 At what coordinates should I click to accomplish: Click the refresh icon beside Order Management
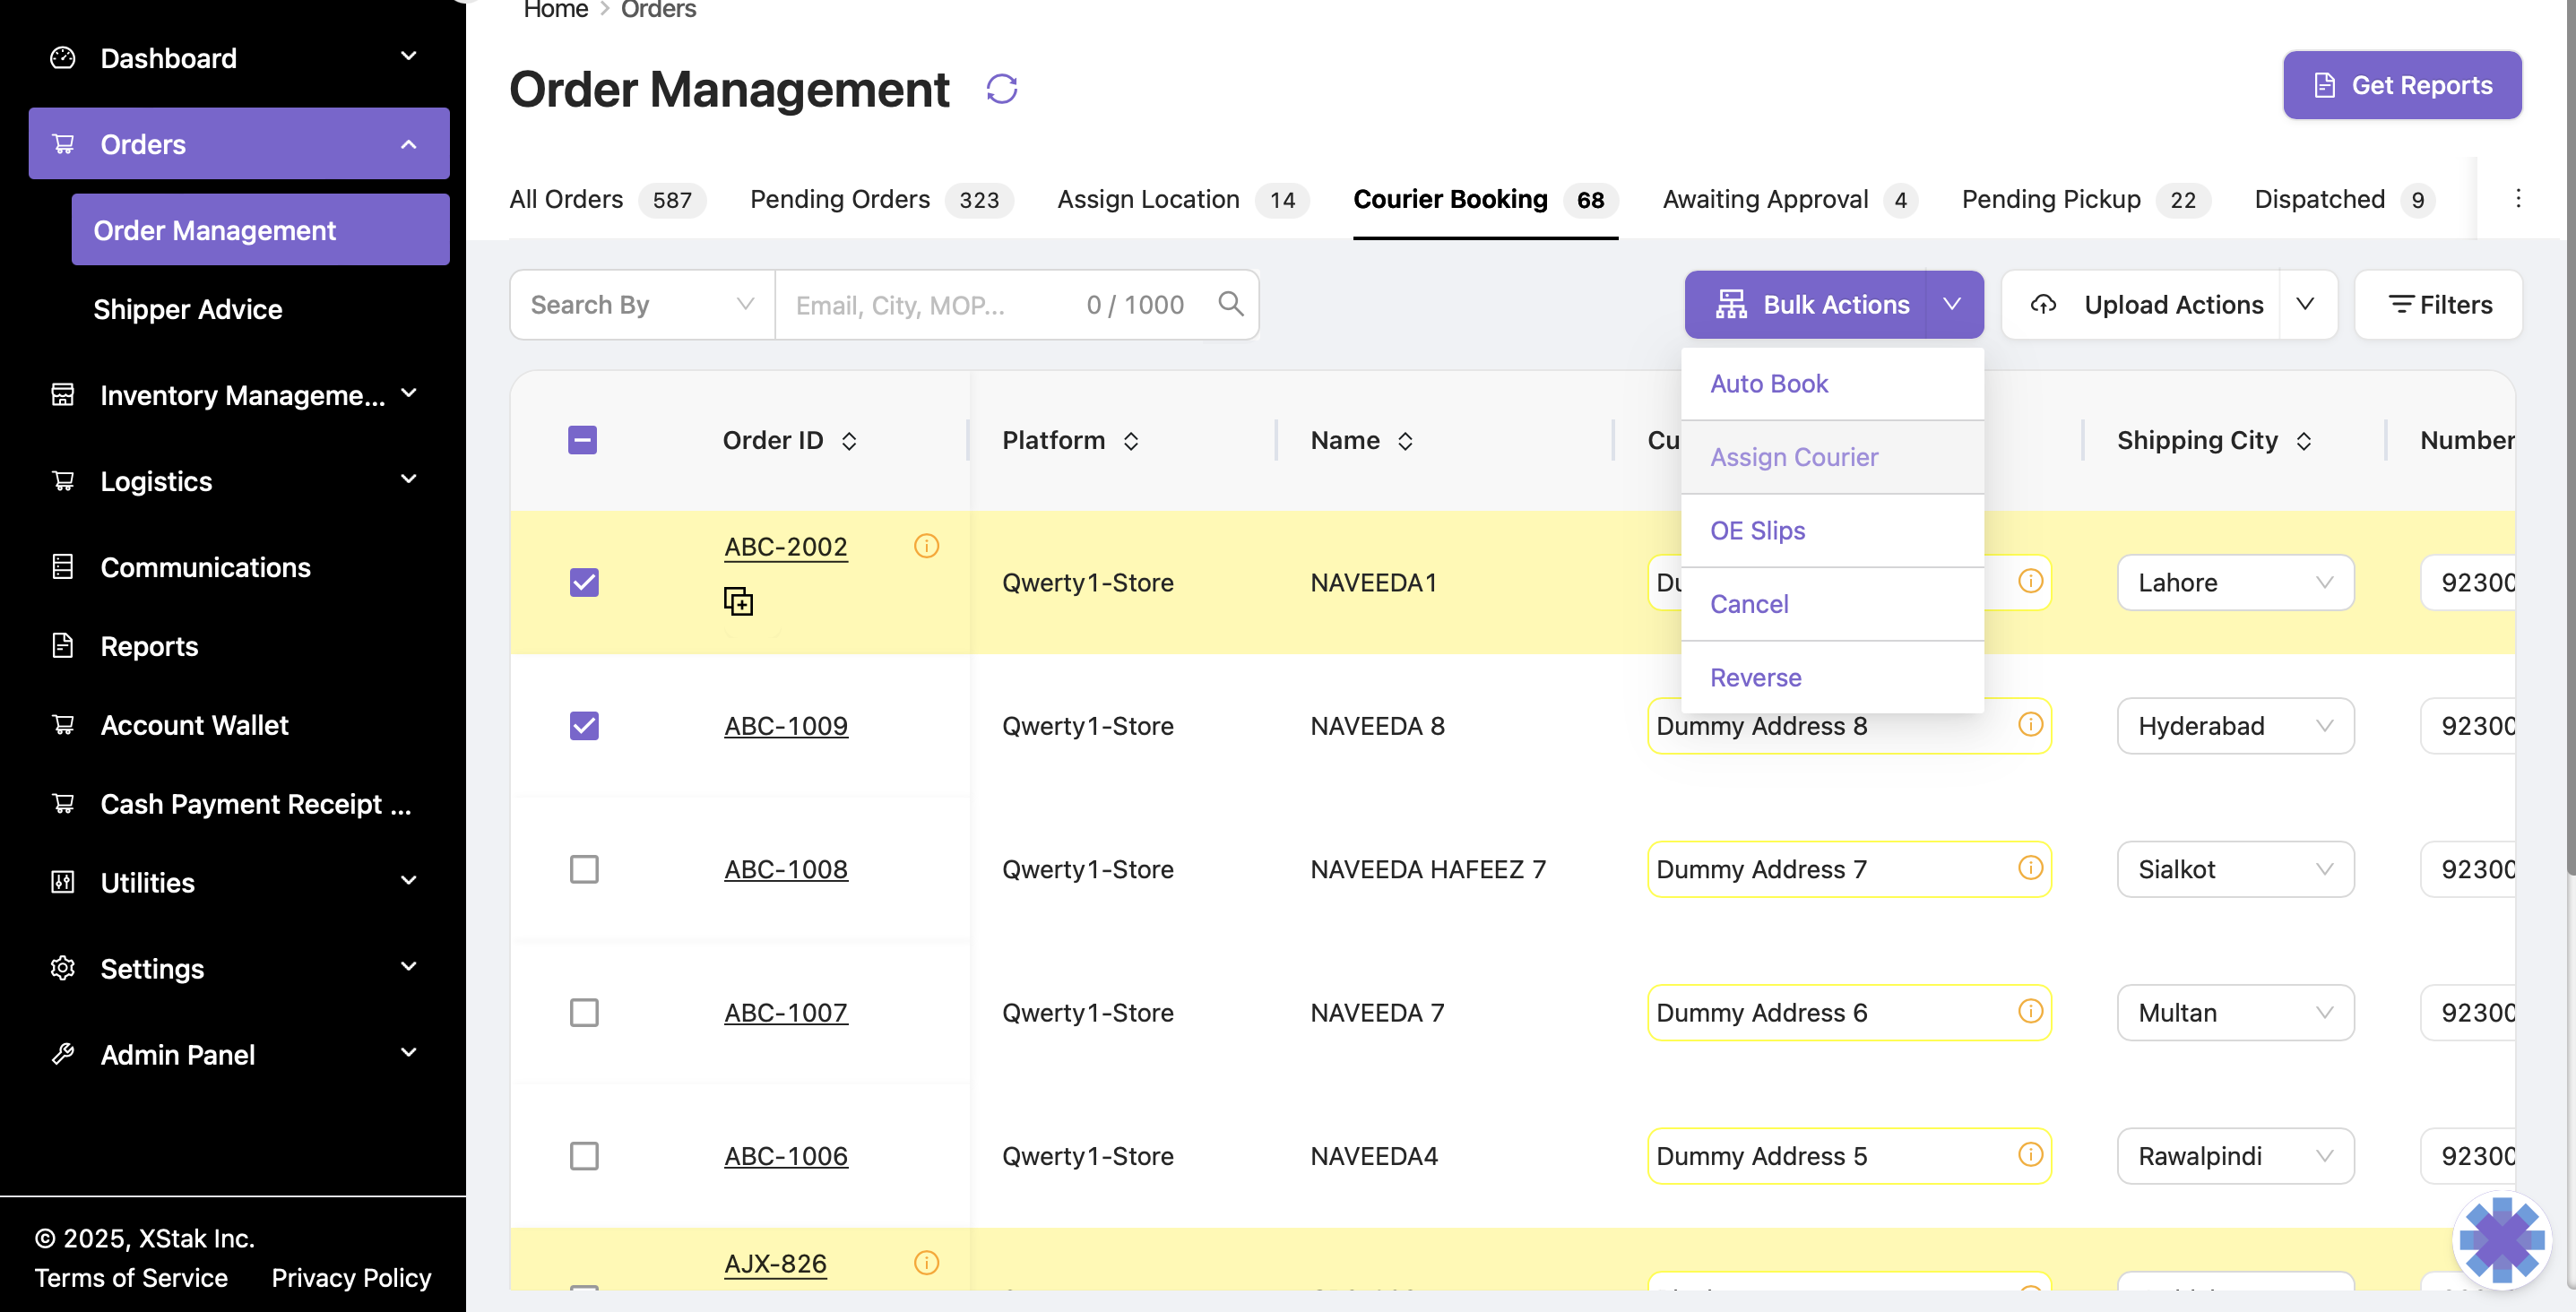coord(1002,89)
